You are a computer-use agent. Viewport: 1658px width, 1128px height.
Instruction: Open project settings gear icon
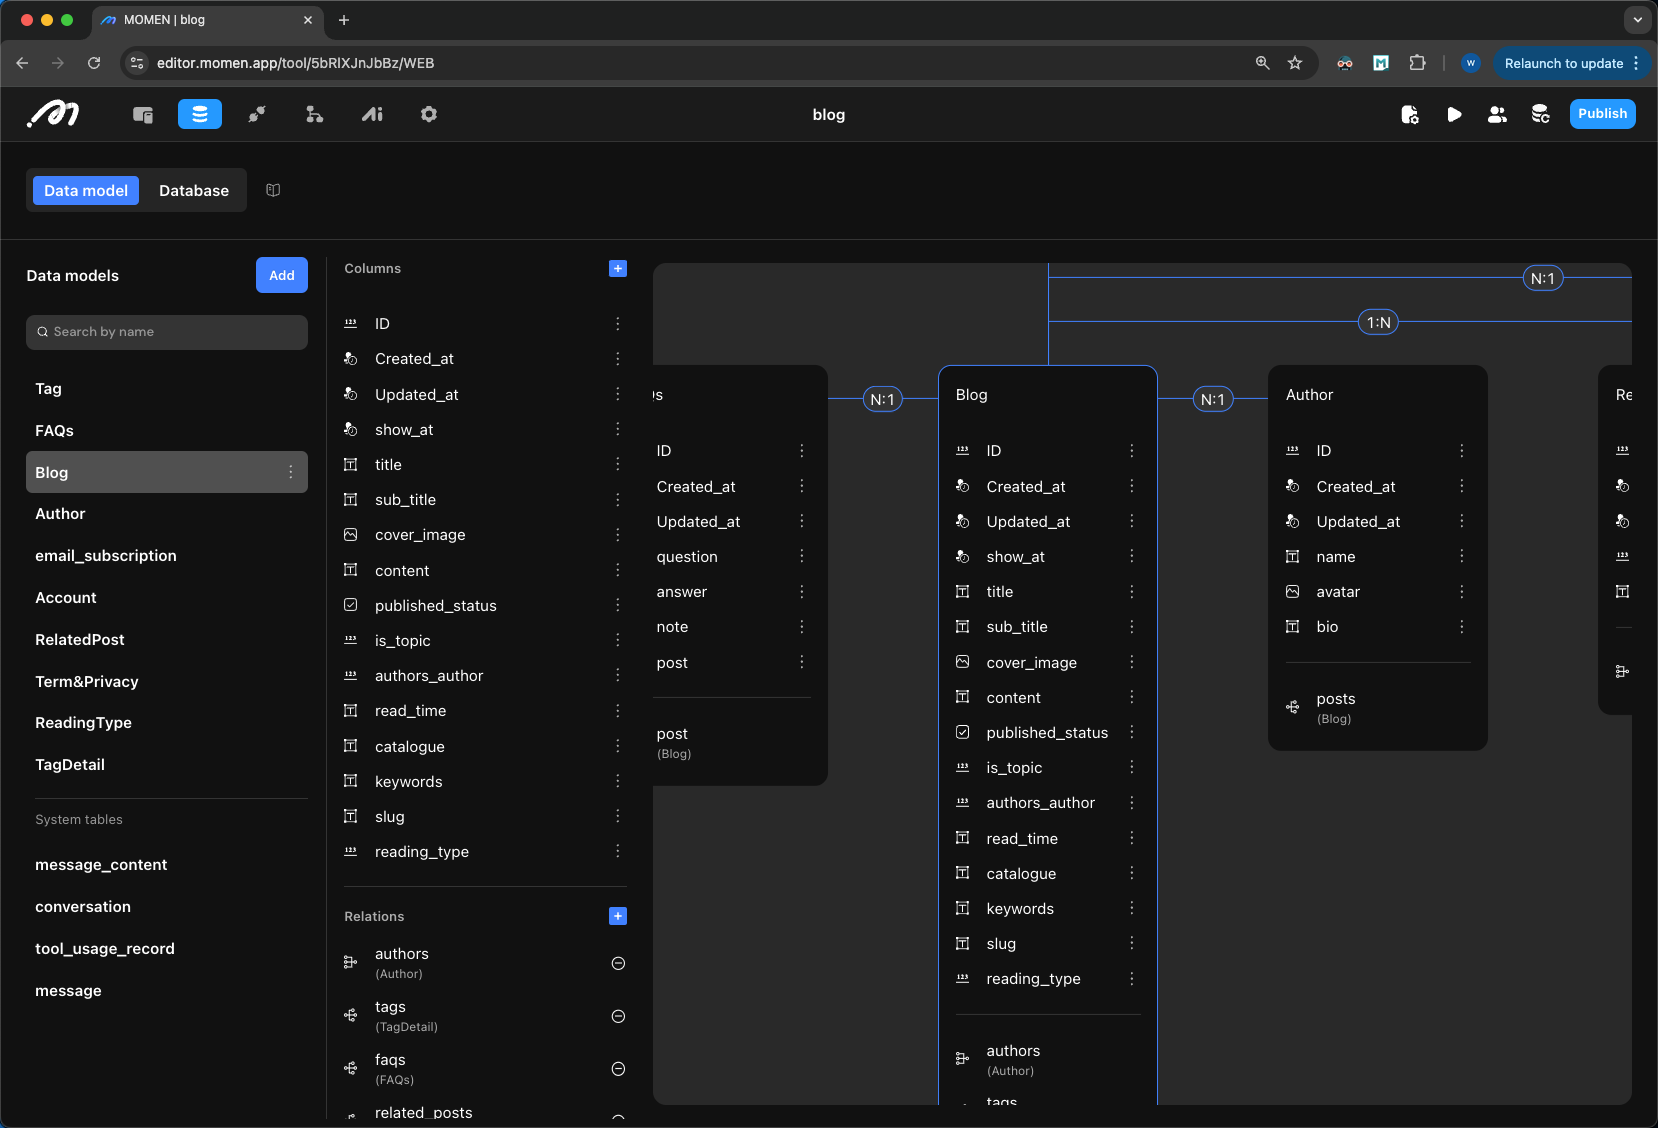coord(429,115)
